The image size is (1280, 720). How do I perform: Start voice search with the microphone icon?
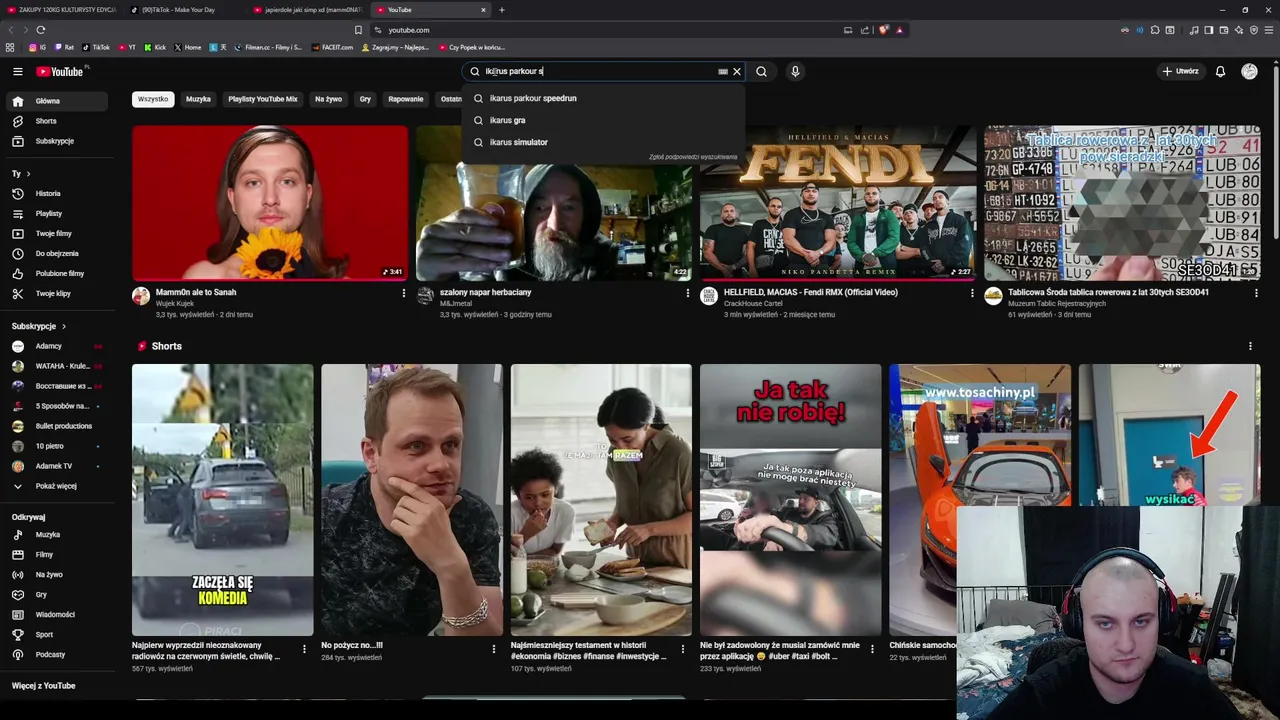[795, 71]
